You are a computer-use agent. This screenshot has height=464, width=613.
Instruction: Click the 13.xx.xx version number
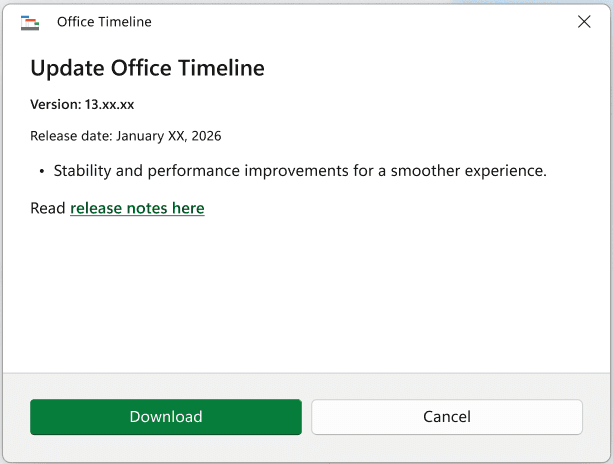point(109,104)
